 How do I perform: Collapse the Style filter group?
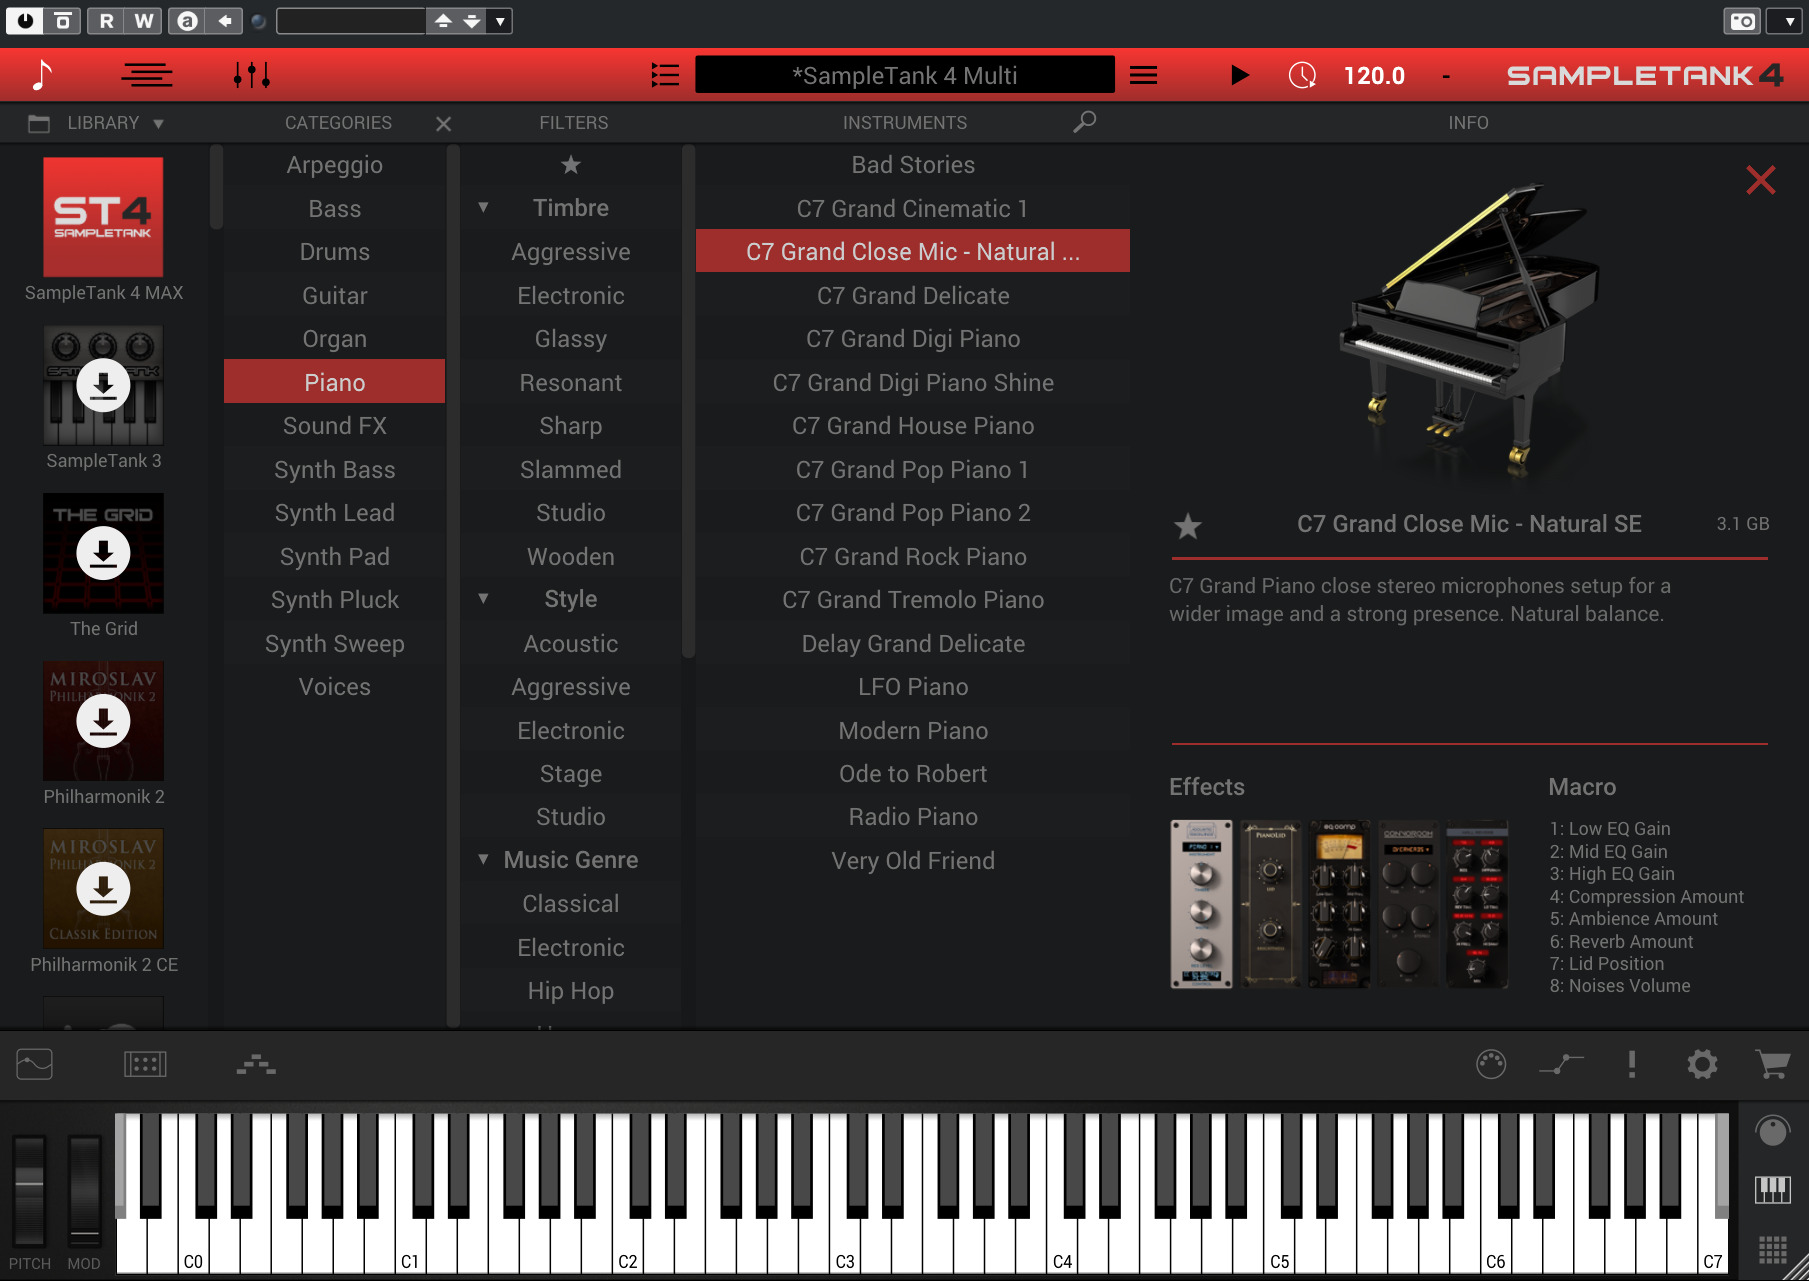483,599
